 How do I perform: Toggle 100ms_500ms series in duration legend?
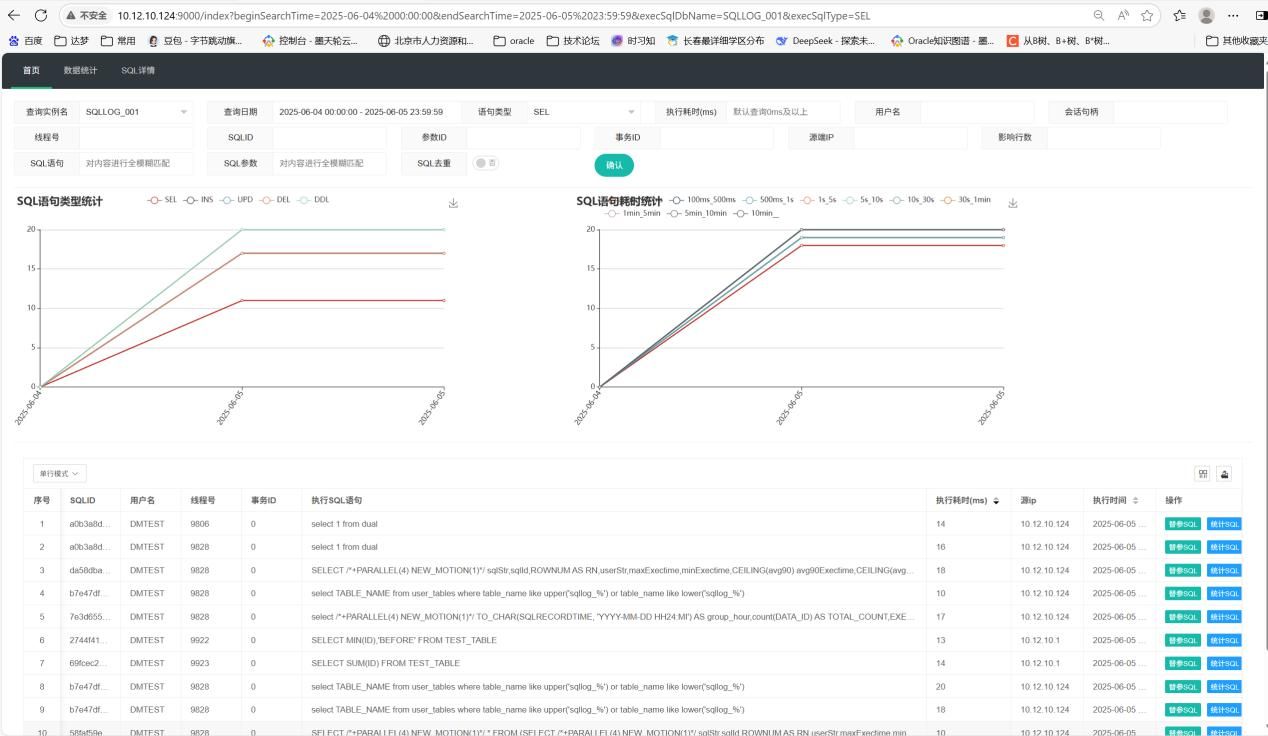(x=702, y=200)
